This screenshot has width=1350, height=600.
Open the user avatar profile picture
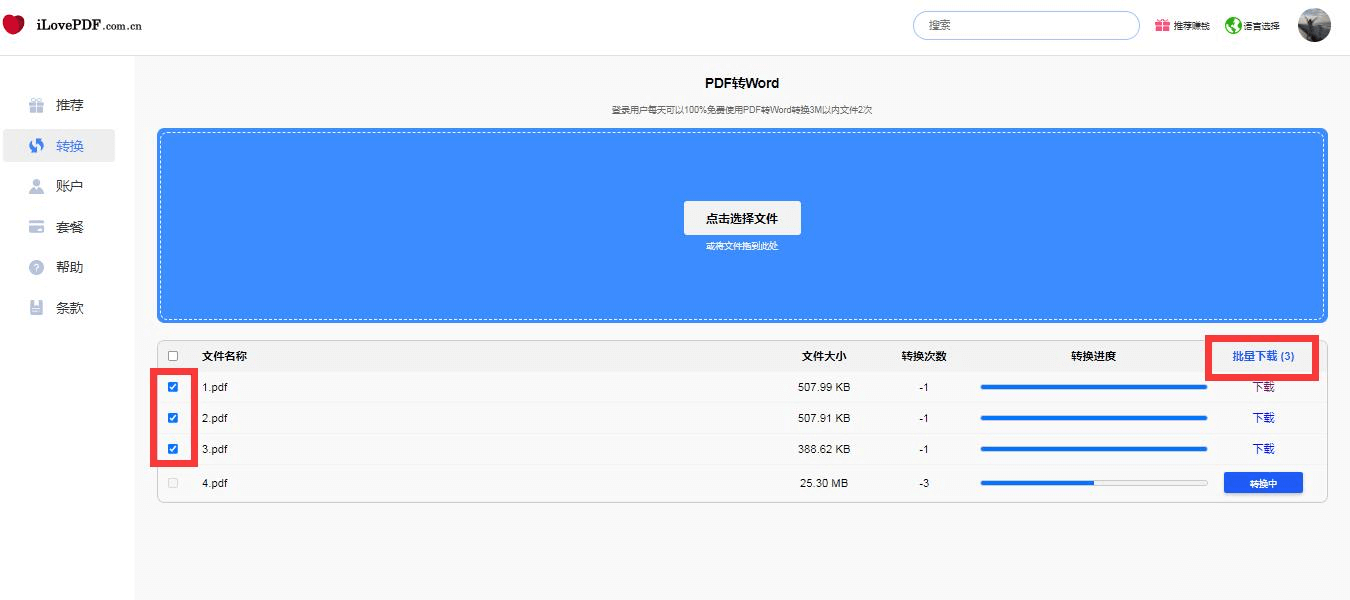click(1314, 25)
